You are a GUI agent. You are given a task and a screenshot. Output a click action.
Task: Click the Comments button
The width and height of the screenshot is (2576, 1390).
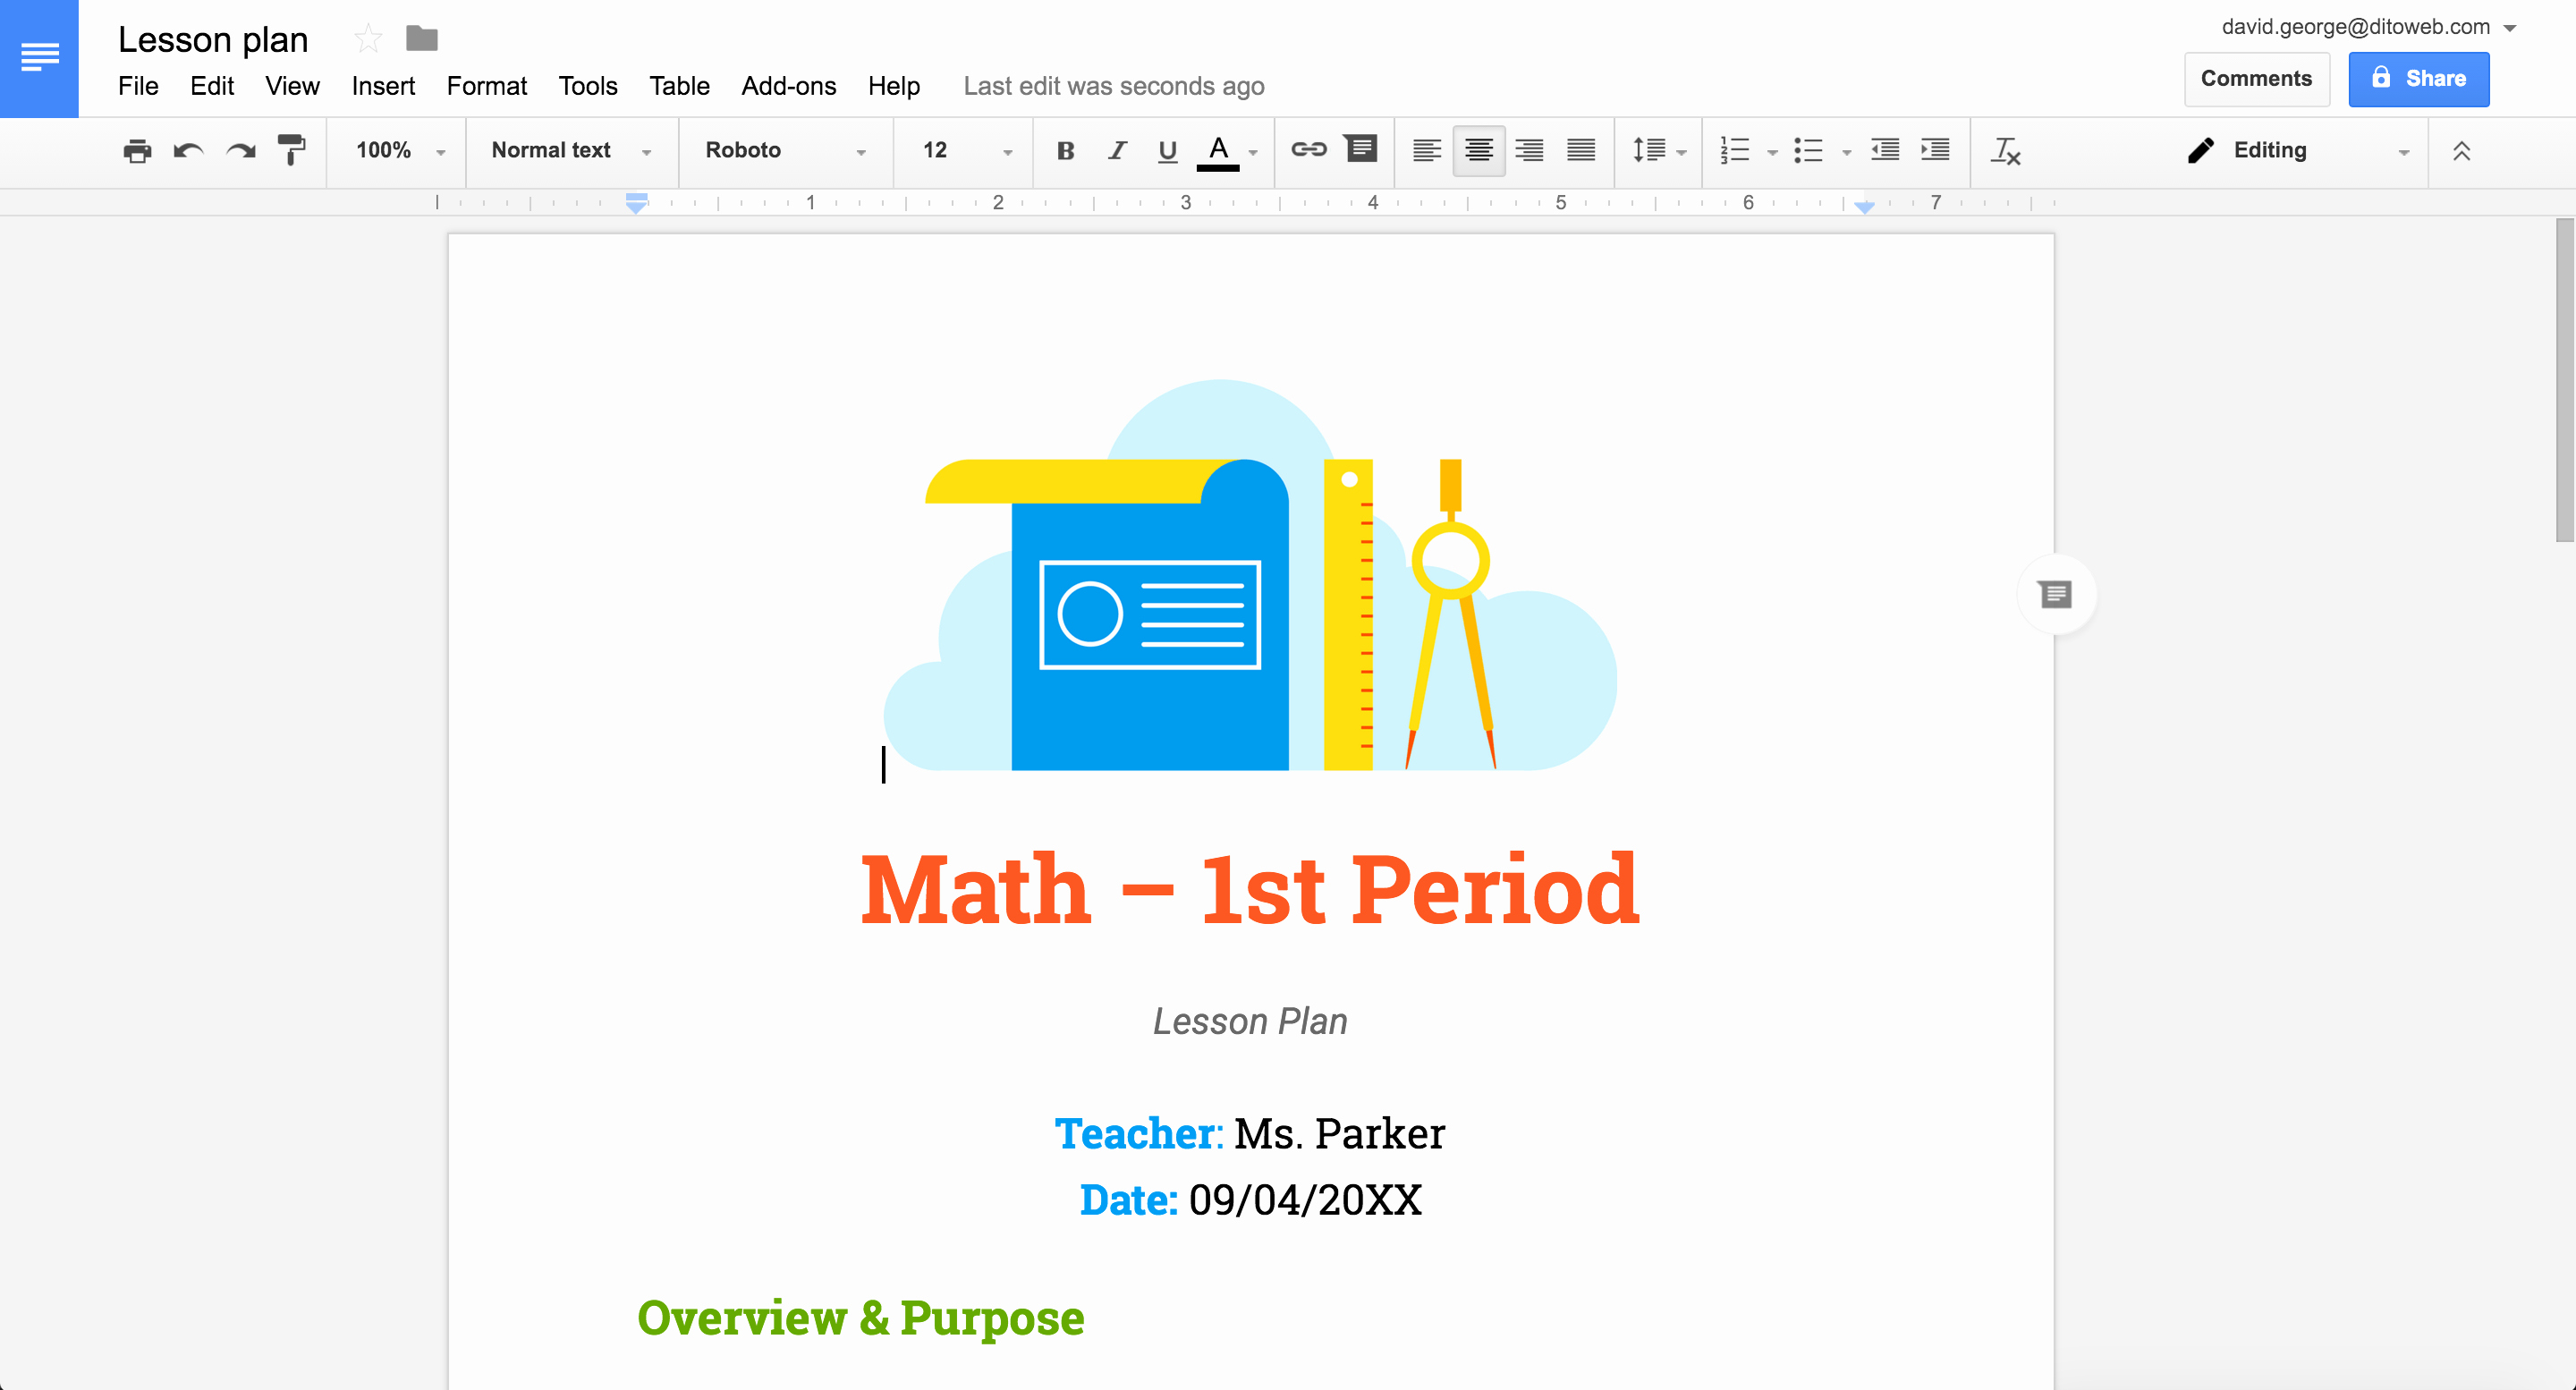click(x=2258, y=77)
